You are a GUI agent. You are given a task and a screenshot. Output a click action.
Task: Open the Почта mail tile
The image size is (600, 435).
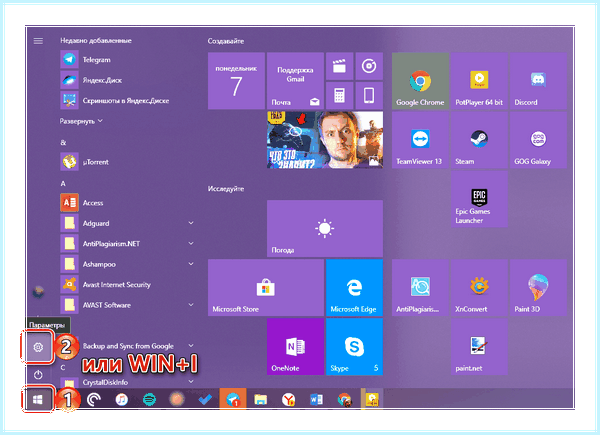[295, 81]
